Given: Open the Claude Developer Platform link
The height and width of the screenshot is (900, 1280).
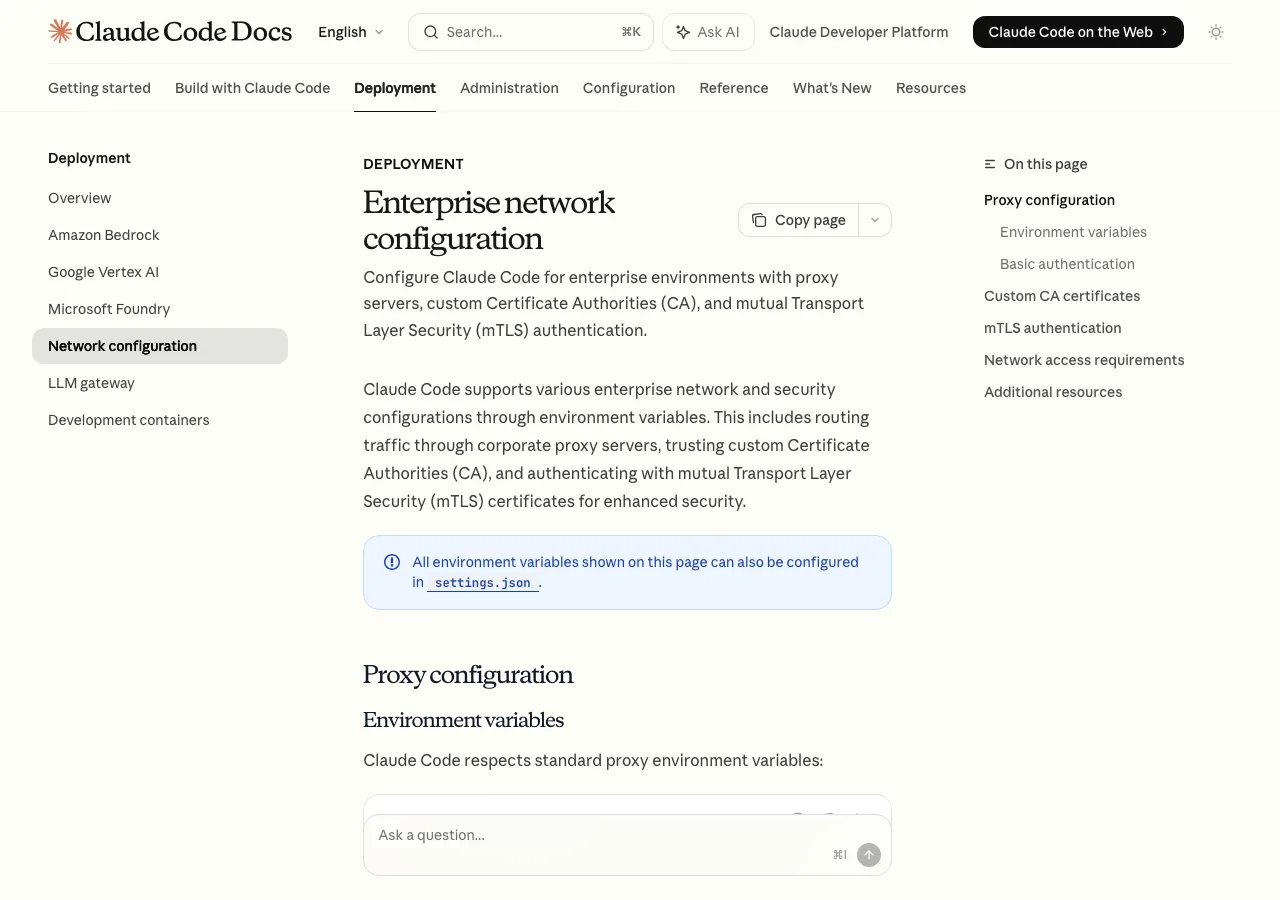Looking at the screenshot, I should (859, 32).
